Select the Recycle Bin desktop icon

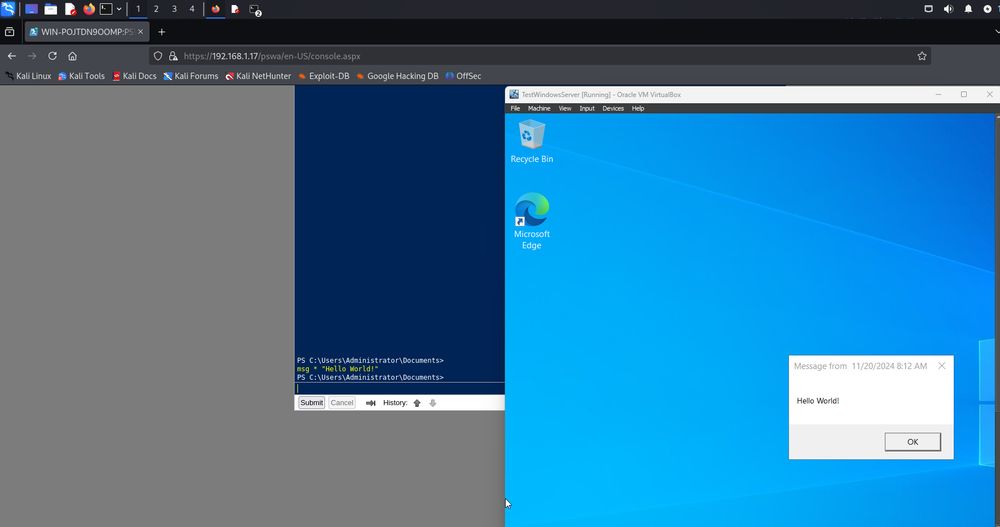[x=532, y=142]
